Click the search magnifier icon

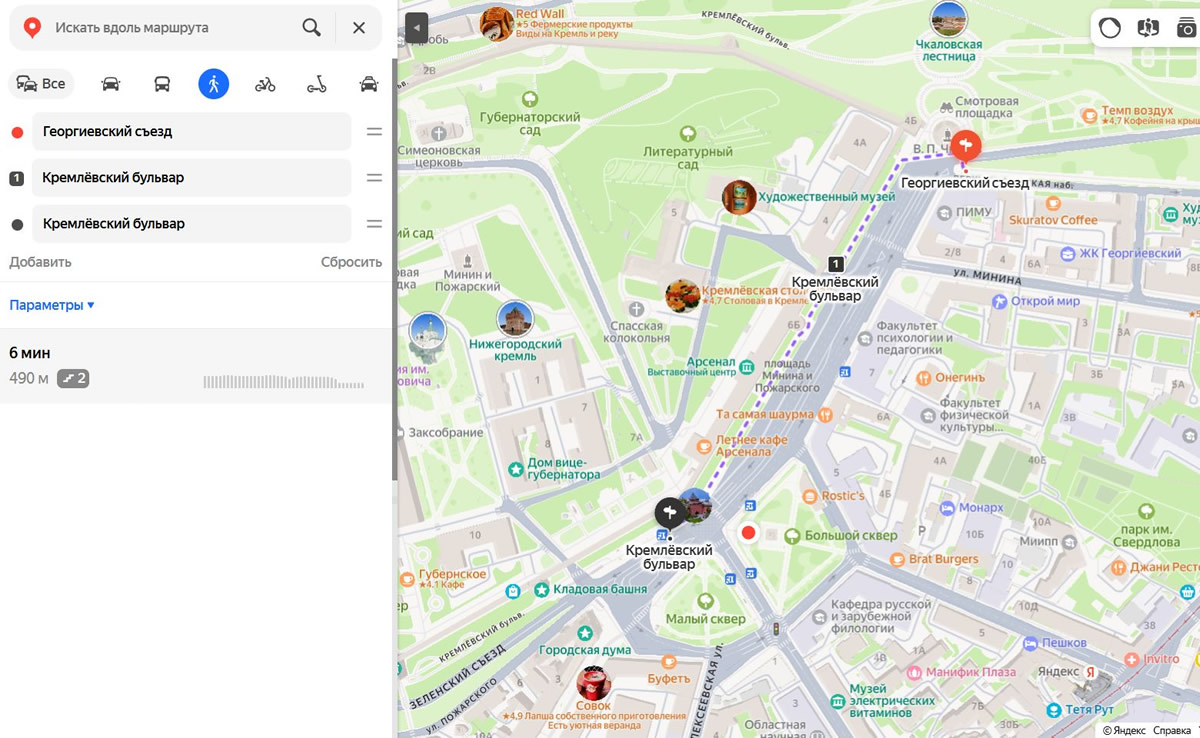pos(312,28)
